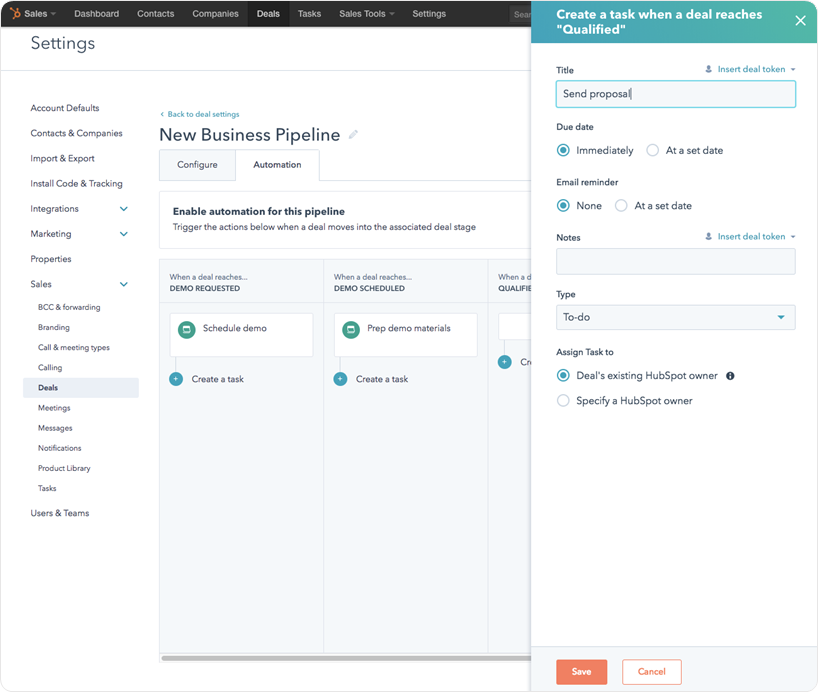Expand the Integrations settings section
This screenshot has width=818, height=692.
pyautogui.click(x=124, y=209)
